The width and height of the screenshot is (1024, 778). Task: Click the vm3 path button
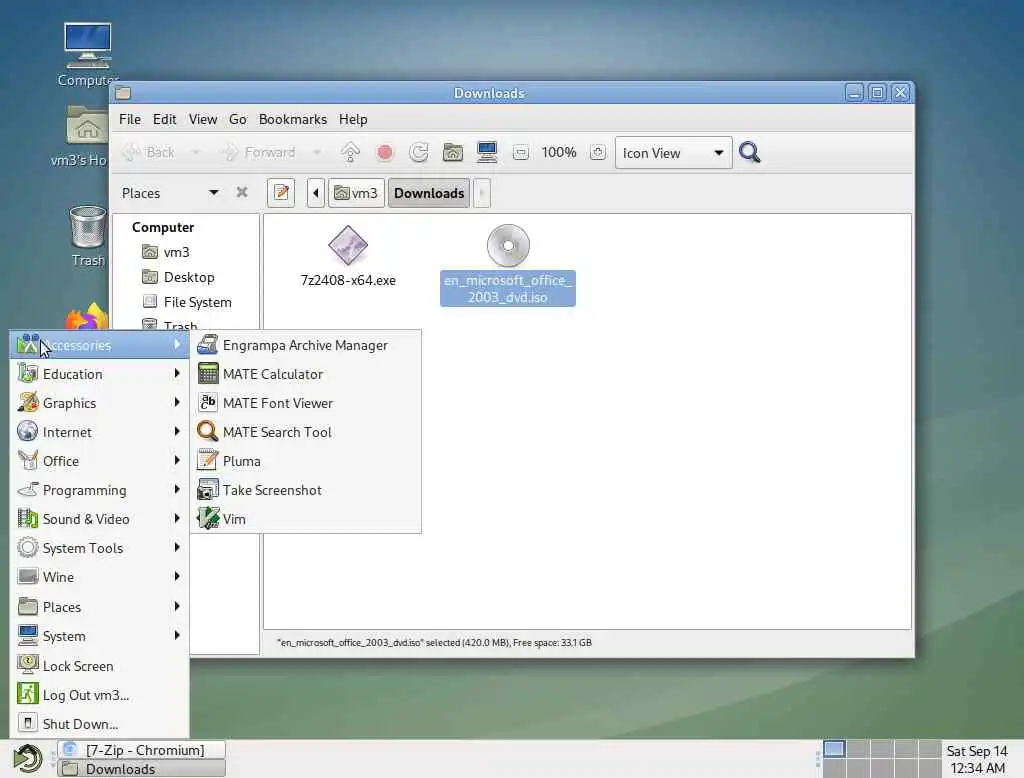pyautogui.click(x=356, y=193)
